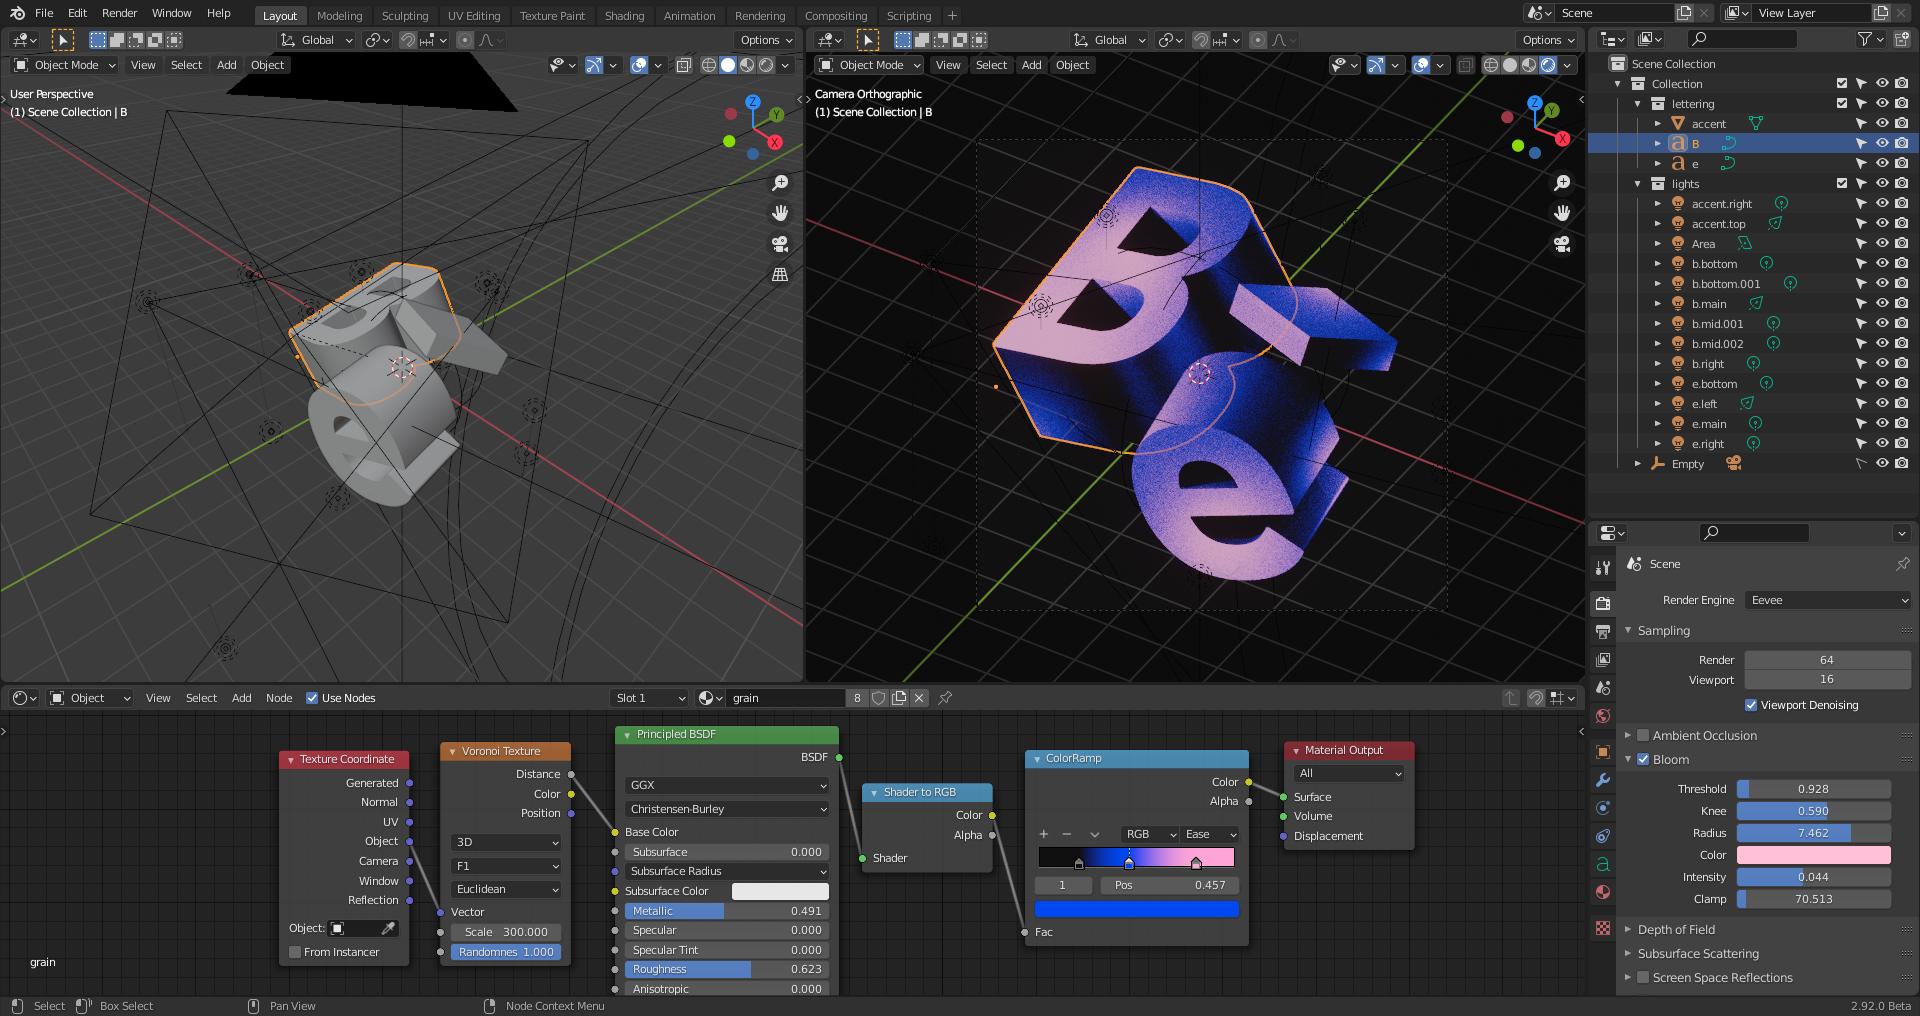Screen dimensions: 1920x1016
Task: Click the pink Bloom color swatch
Action: pos(1814,855)
